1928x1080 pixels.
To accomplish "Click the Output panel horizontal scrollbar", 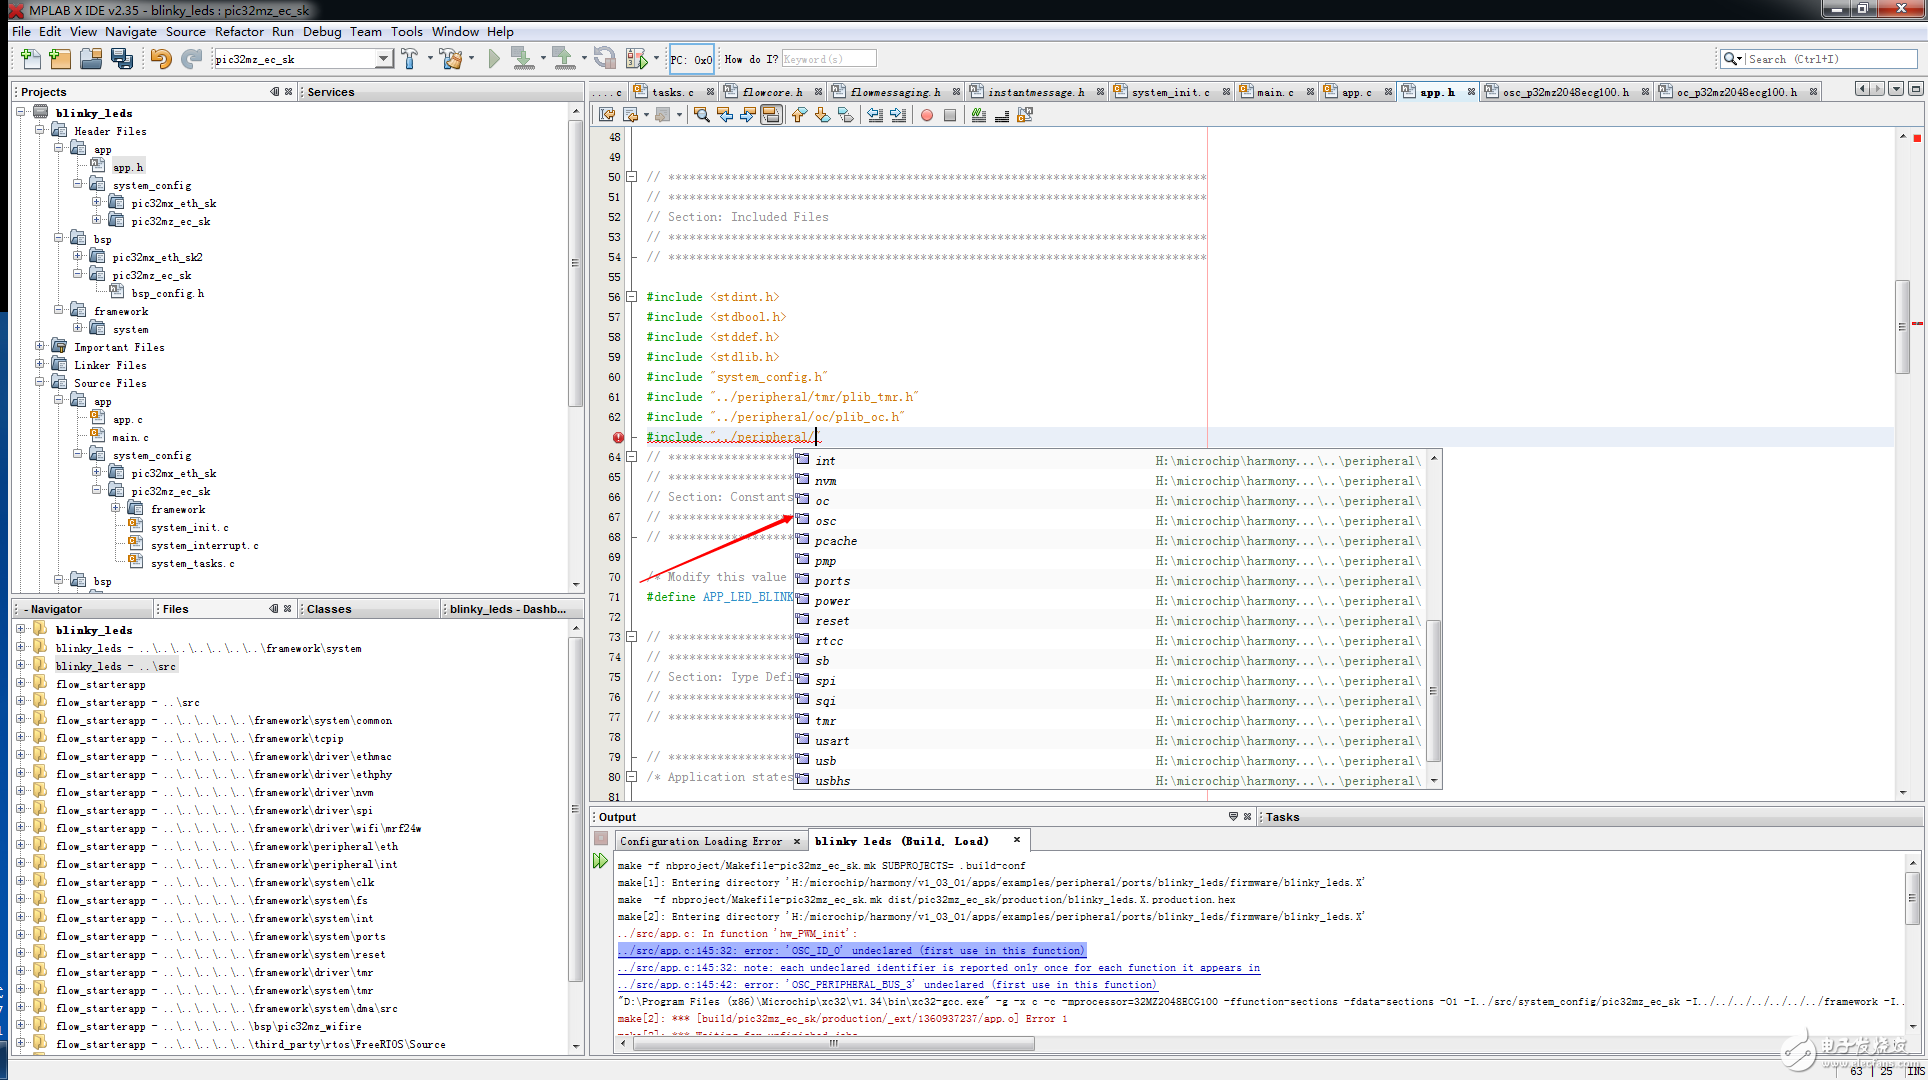I will (833, 1043).
